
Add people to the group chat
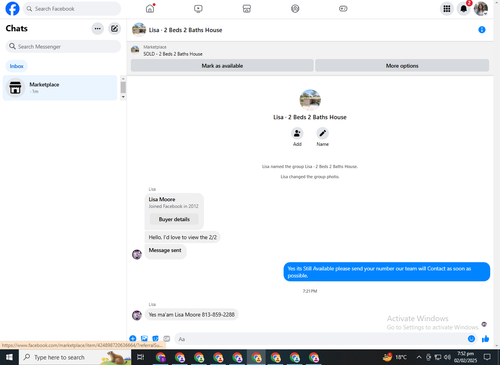[x=297, y=134]
